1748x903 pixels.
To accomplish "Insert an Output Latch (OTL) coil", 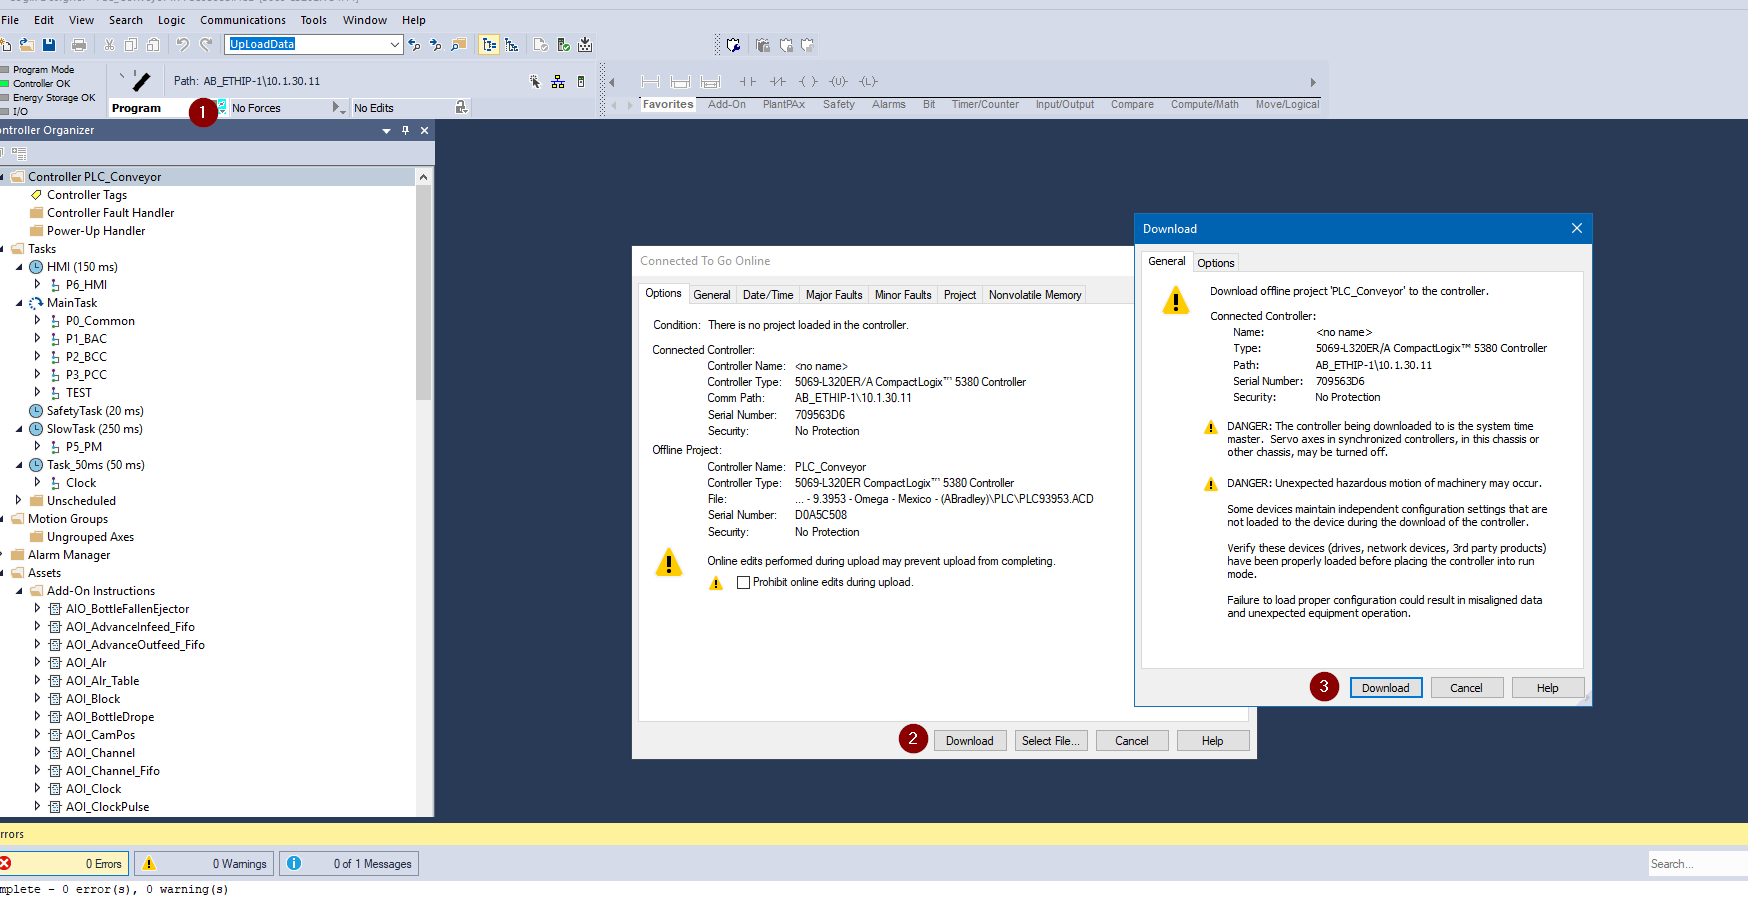I will (x=868, y=82).
